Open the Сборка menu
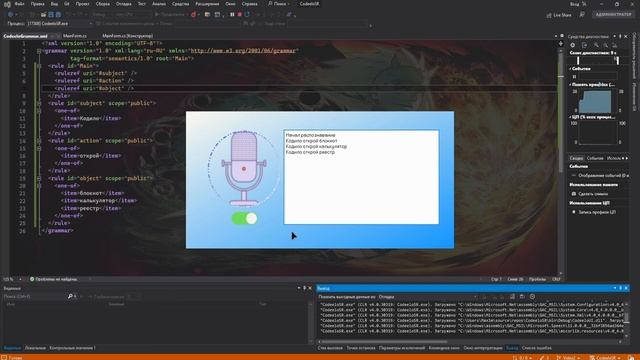Image resolution: width=640 pixels, height=360 pixels. point(102,4)
